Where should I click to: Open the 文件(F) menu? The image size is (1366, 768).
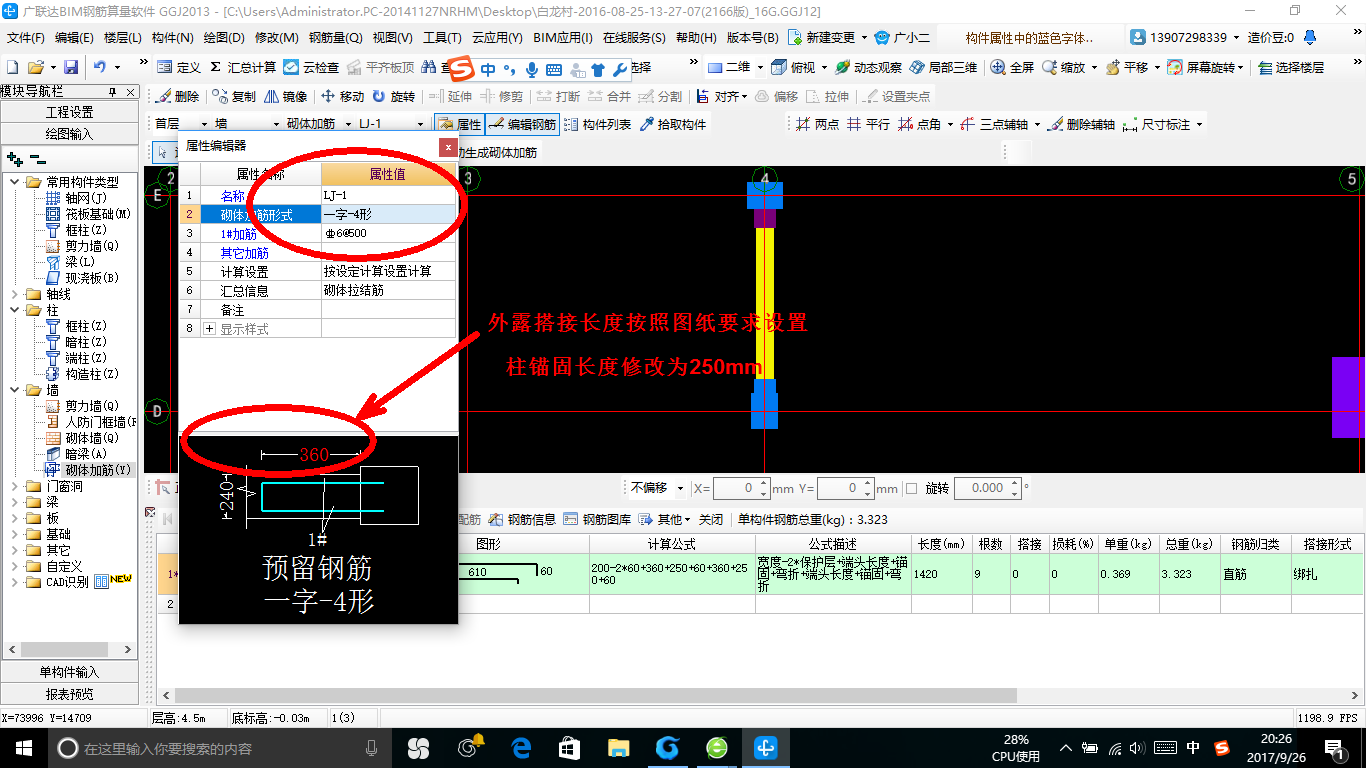coord(26,38)
